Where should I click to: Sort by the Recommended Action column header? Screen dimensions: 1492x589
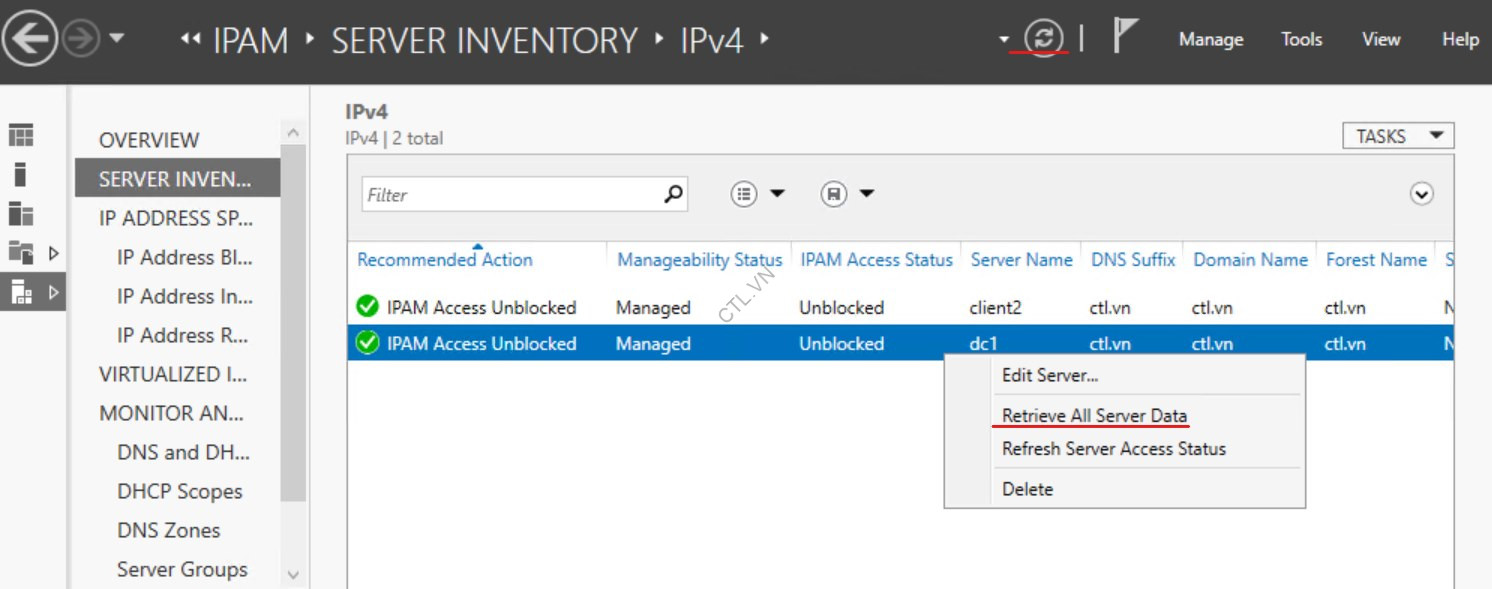(x=444, y=259)
